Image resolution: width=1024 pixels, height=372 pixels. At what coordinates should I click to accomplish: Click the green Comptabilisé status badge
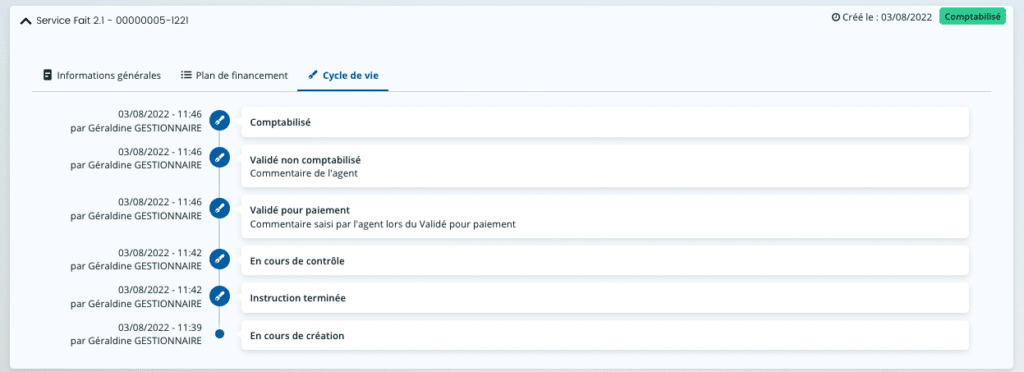tap(972, 17)
